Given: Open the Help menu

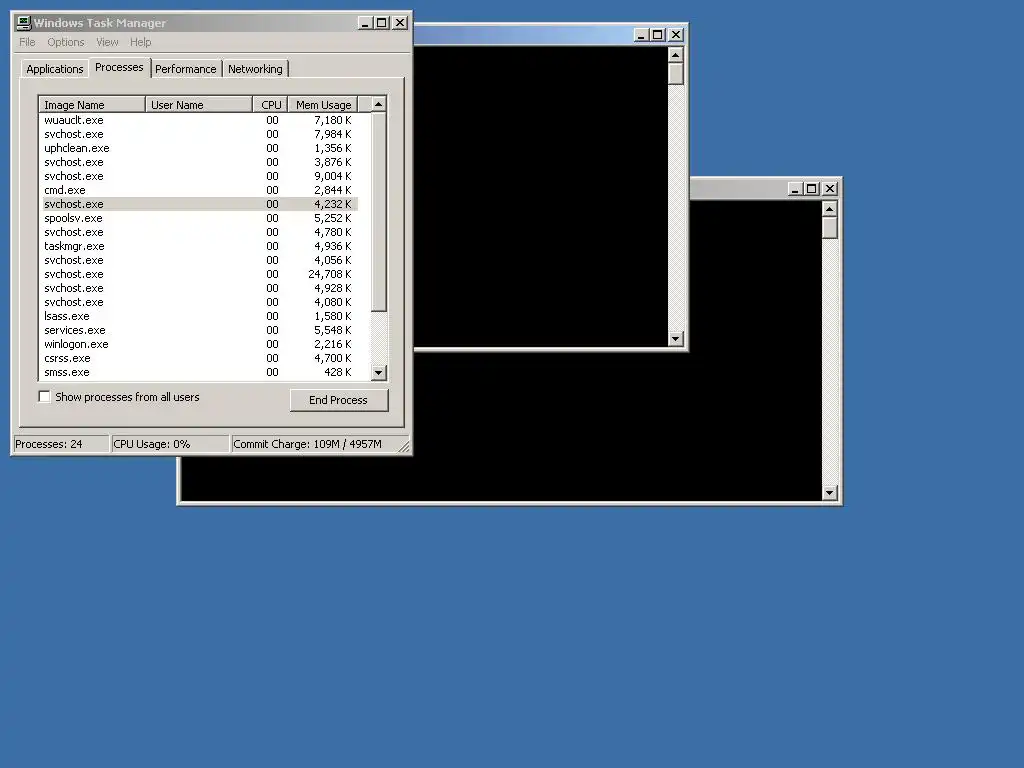Looking at the screenshot, I should point(140,42).
